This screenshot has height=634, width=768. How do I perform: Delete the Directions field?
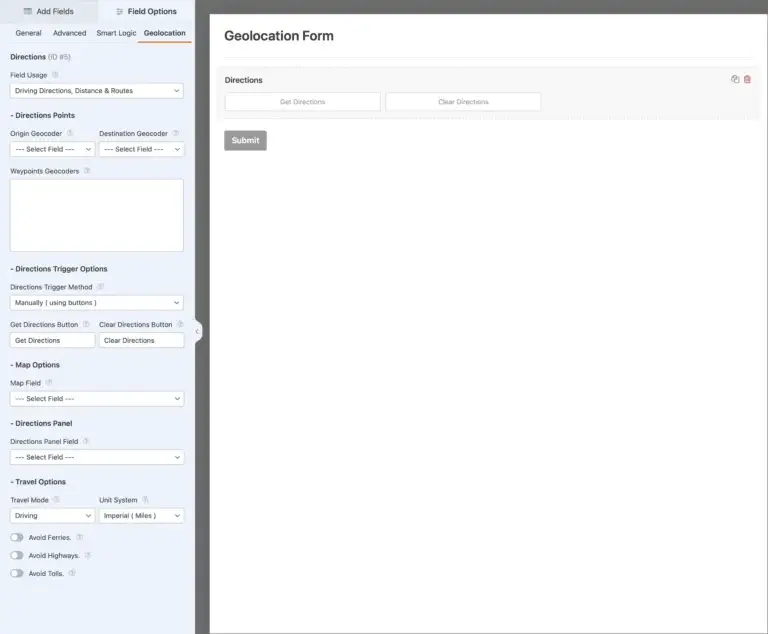click(747, 79)
